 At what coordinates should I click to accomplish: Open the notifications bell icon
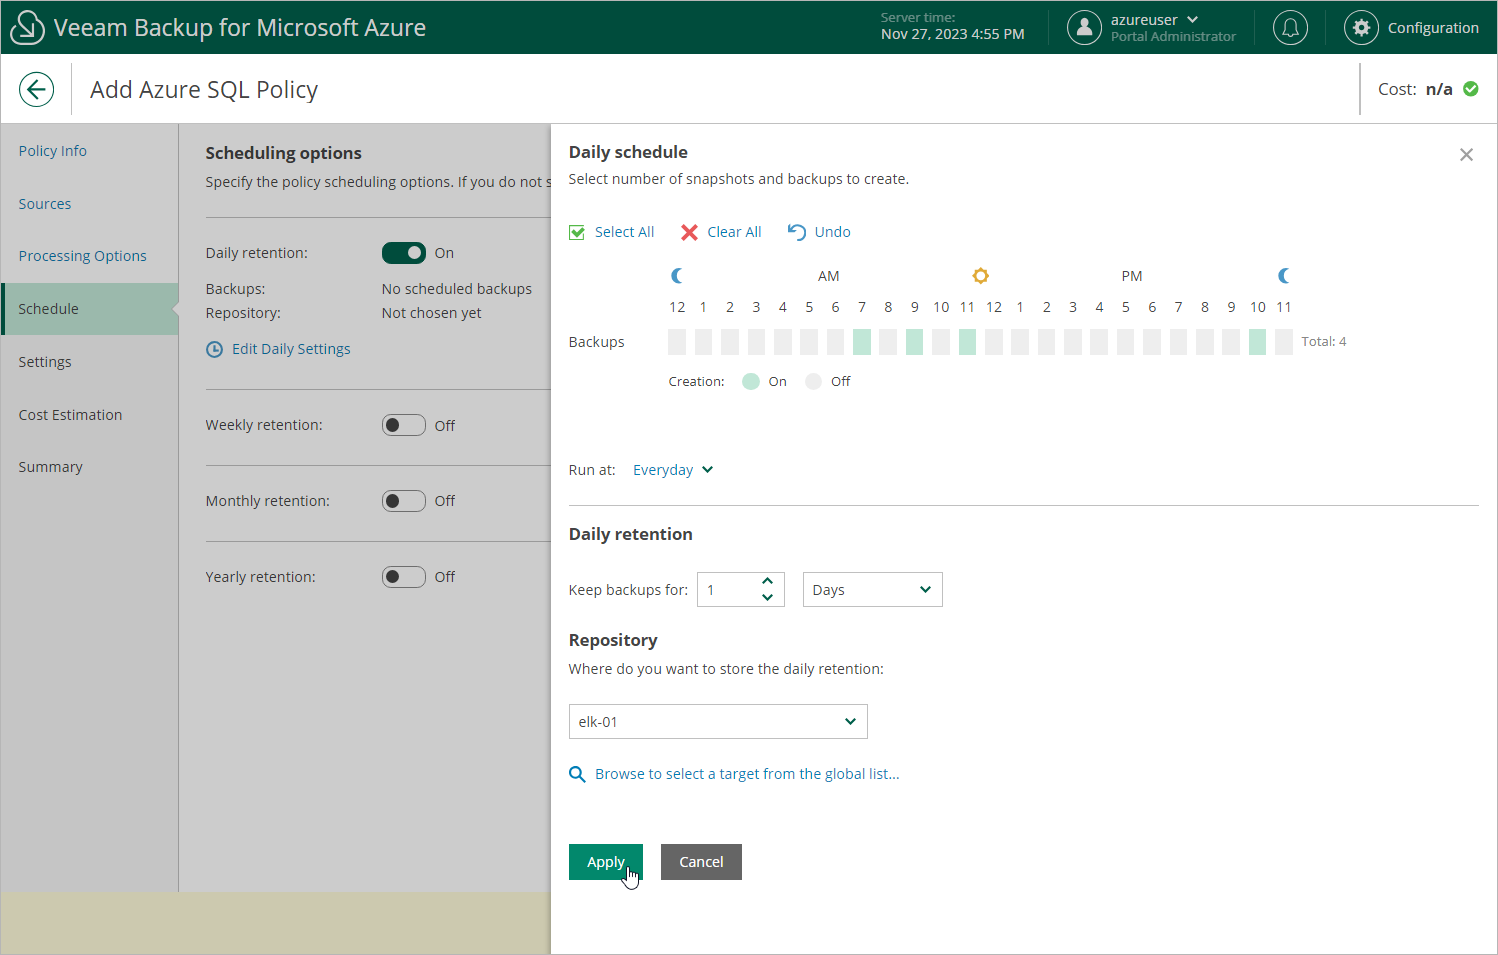(1290, 27)
